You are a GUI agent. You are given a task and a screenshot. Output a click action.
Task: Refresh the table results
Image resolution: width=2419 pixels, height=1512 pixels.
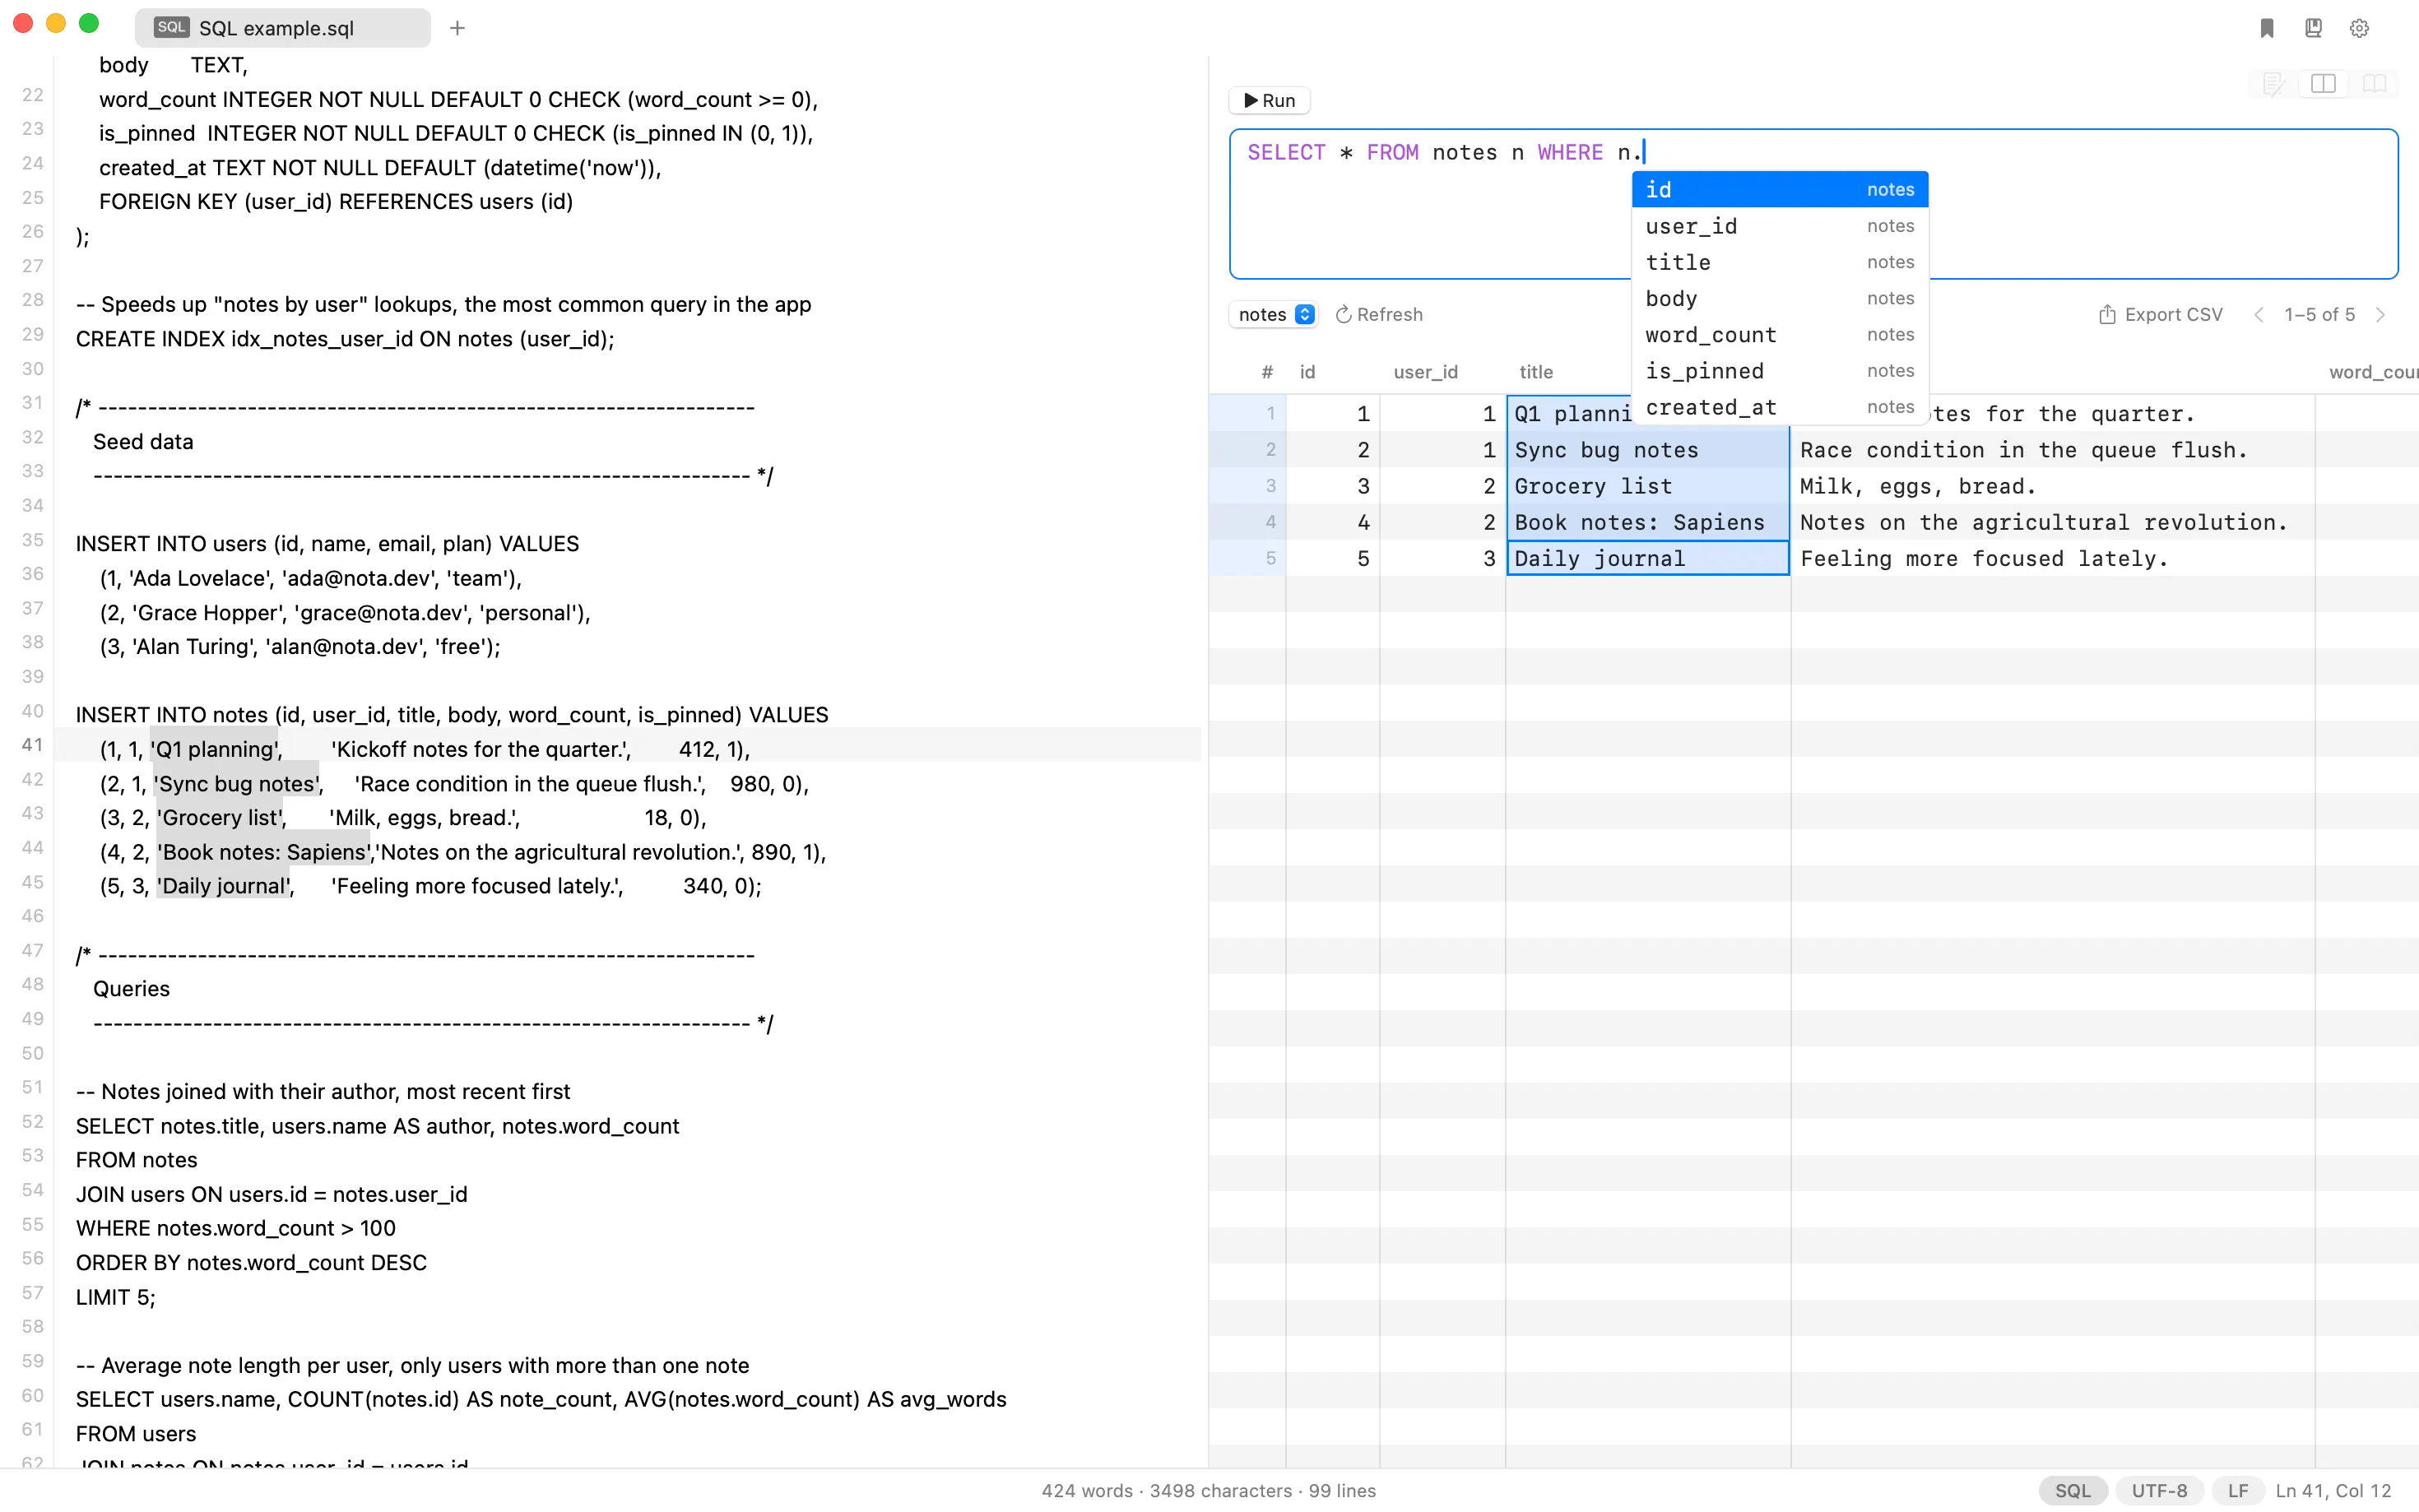click(x=1379, y=314)
